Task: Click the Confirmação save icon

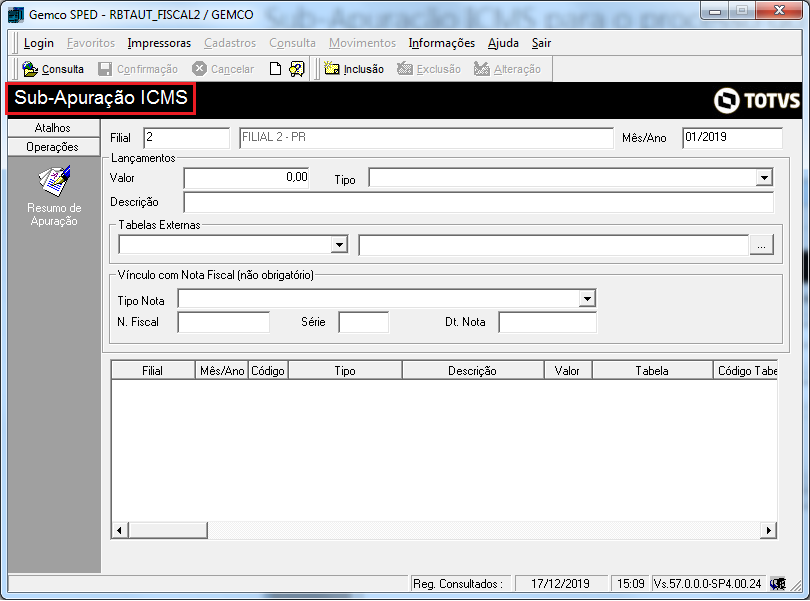Action: [x=105, y=69]
